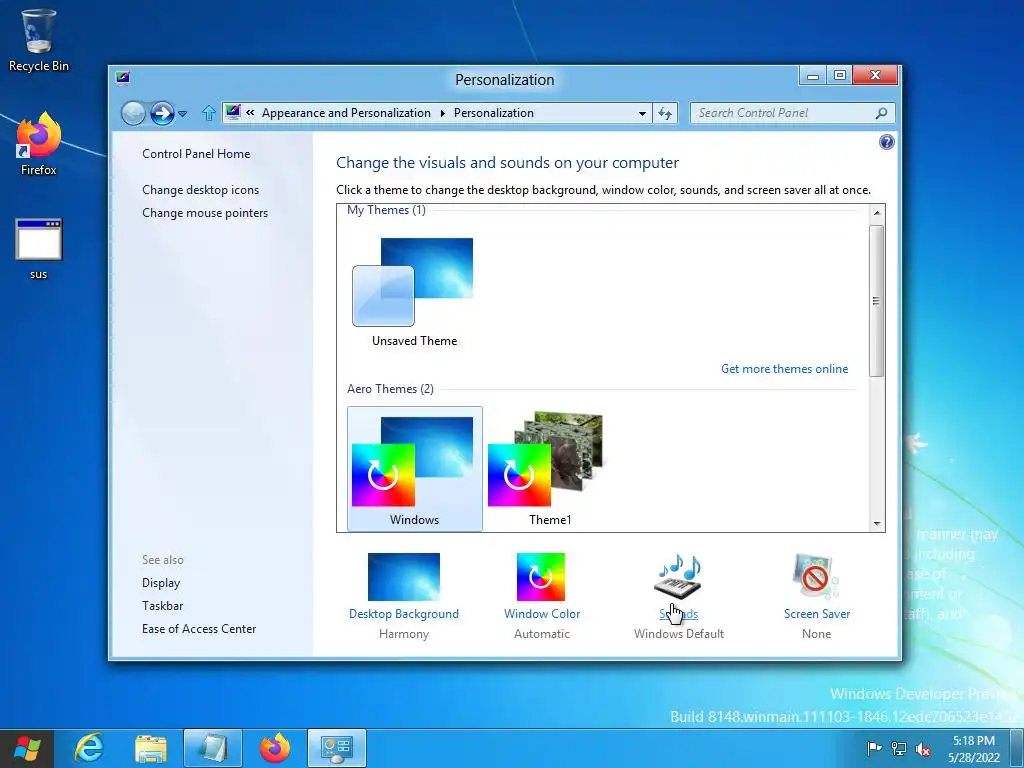Launch Internet Explorer from taskbar

point(89,748)
